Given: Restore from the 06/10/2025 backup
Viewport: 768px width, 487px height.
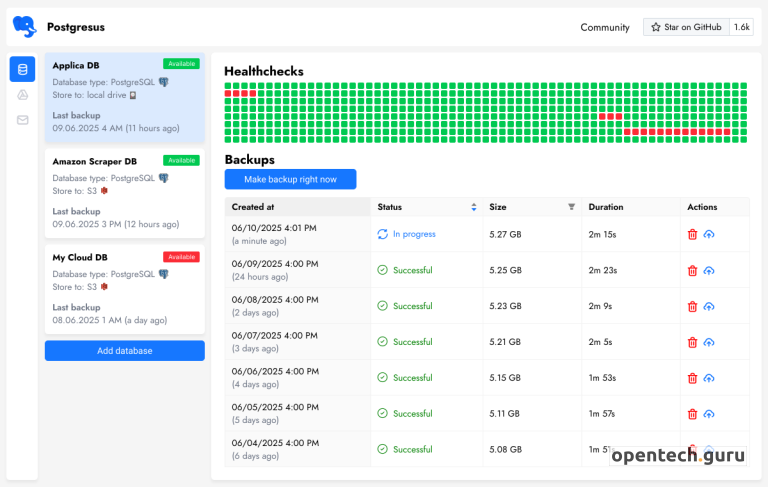Looking at the screenshot, I should tap(709, 234).
